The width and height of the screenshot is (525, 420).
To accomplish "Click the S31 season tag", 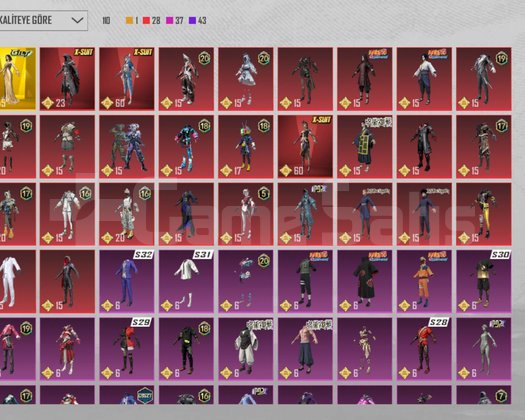I will (203, 255).
